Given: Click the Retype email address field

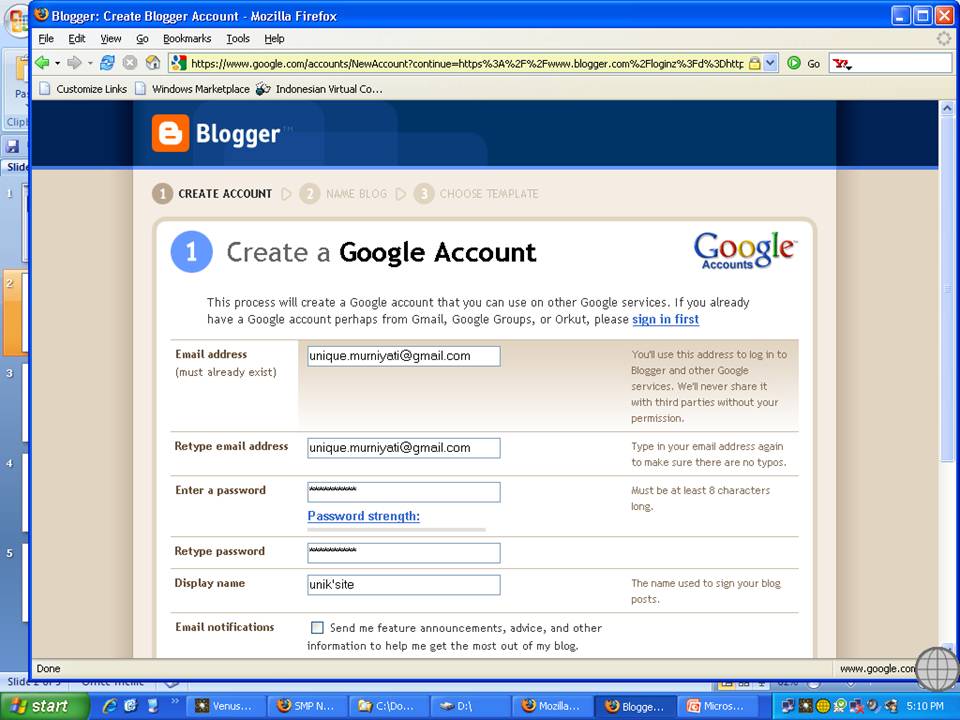Looking at the screenshot, I should click(403, 448).
